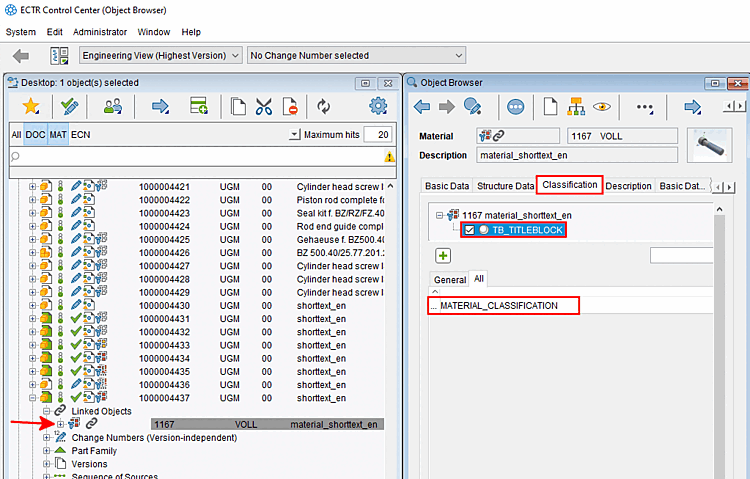Screen dimensions: 750x479
Task: Switch to the Description tab
Action: pos(628,186)
